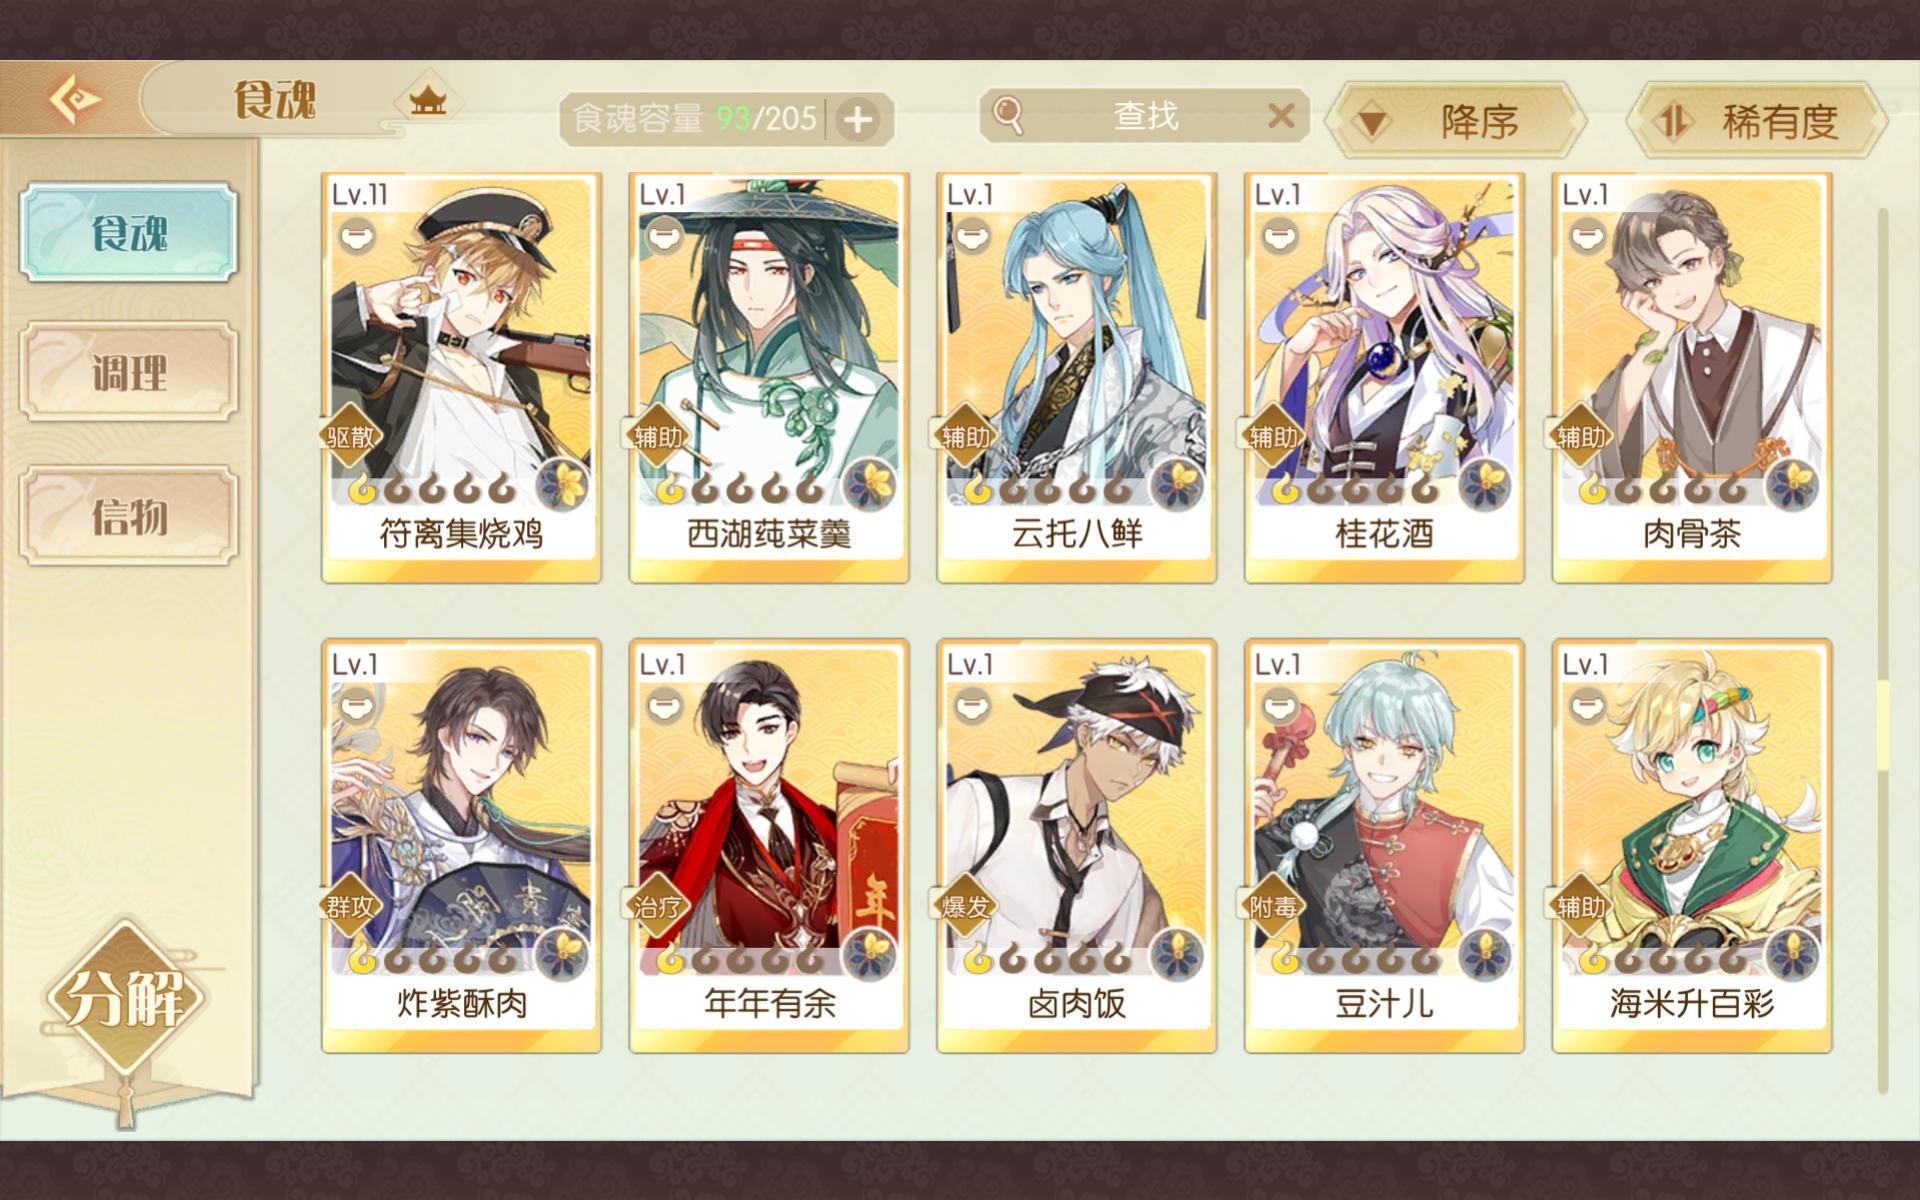Select the 食魂 sidebar tab
Viewport: 1920px width, 1200px height.
pos(129,232)
